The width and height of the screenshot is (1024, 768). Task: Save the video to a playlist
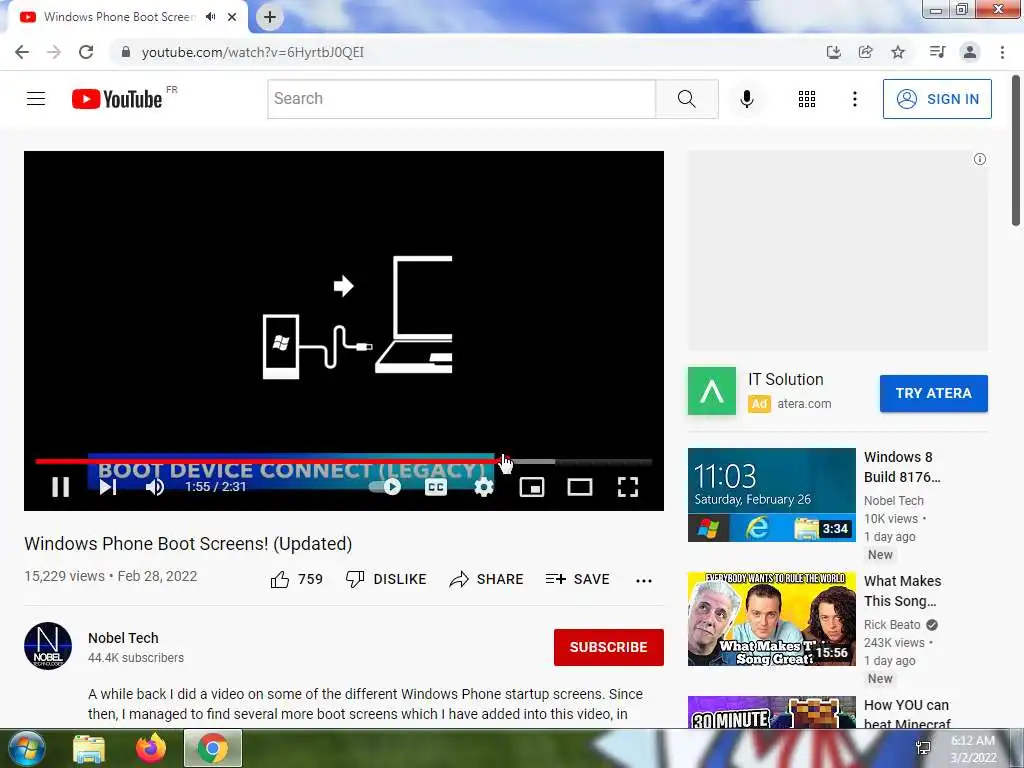[x=577, y=579]
